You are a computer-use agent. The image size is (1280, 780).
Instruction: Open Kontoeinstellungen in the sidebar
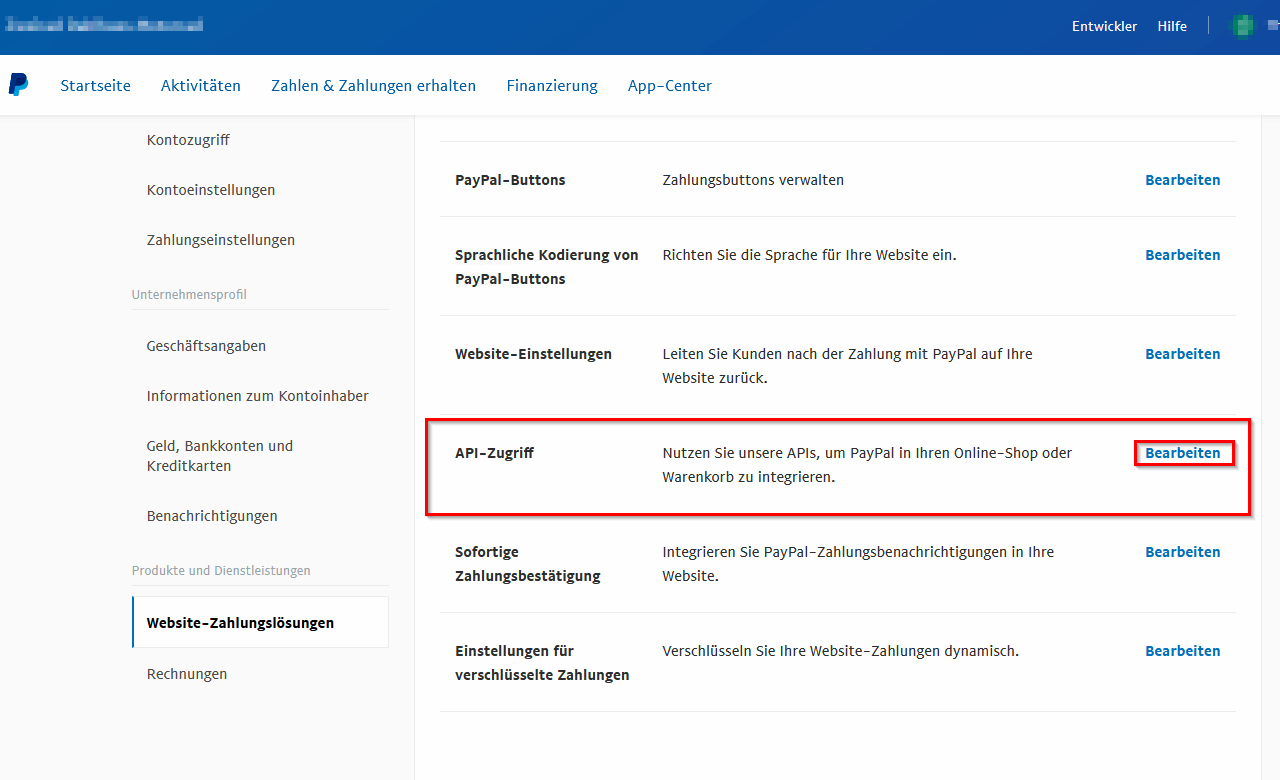(x=211, y=190)
